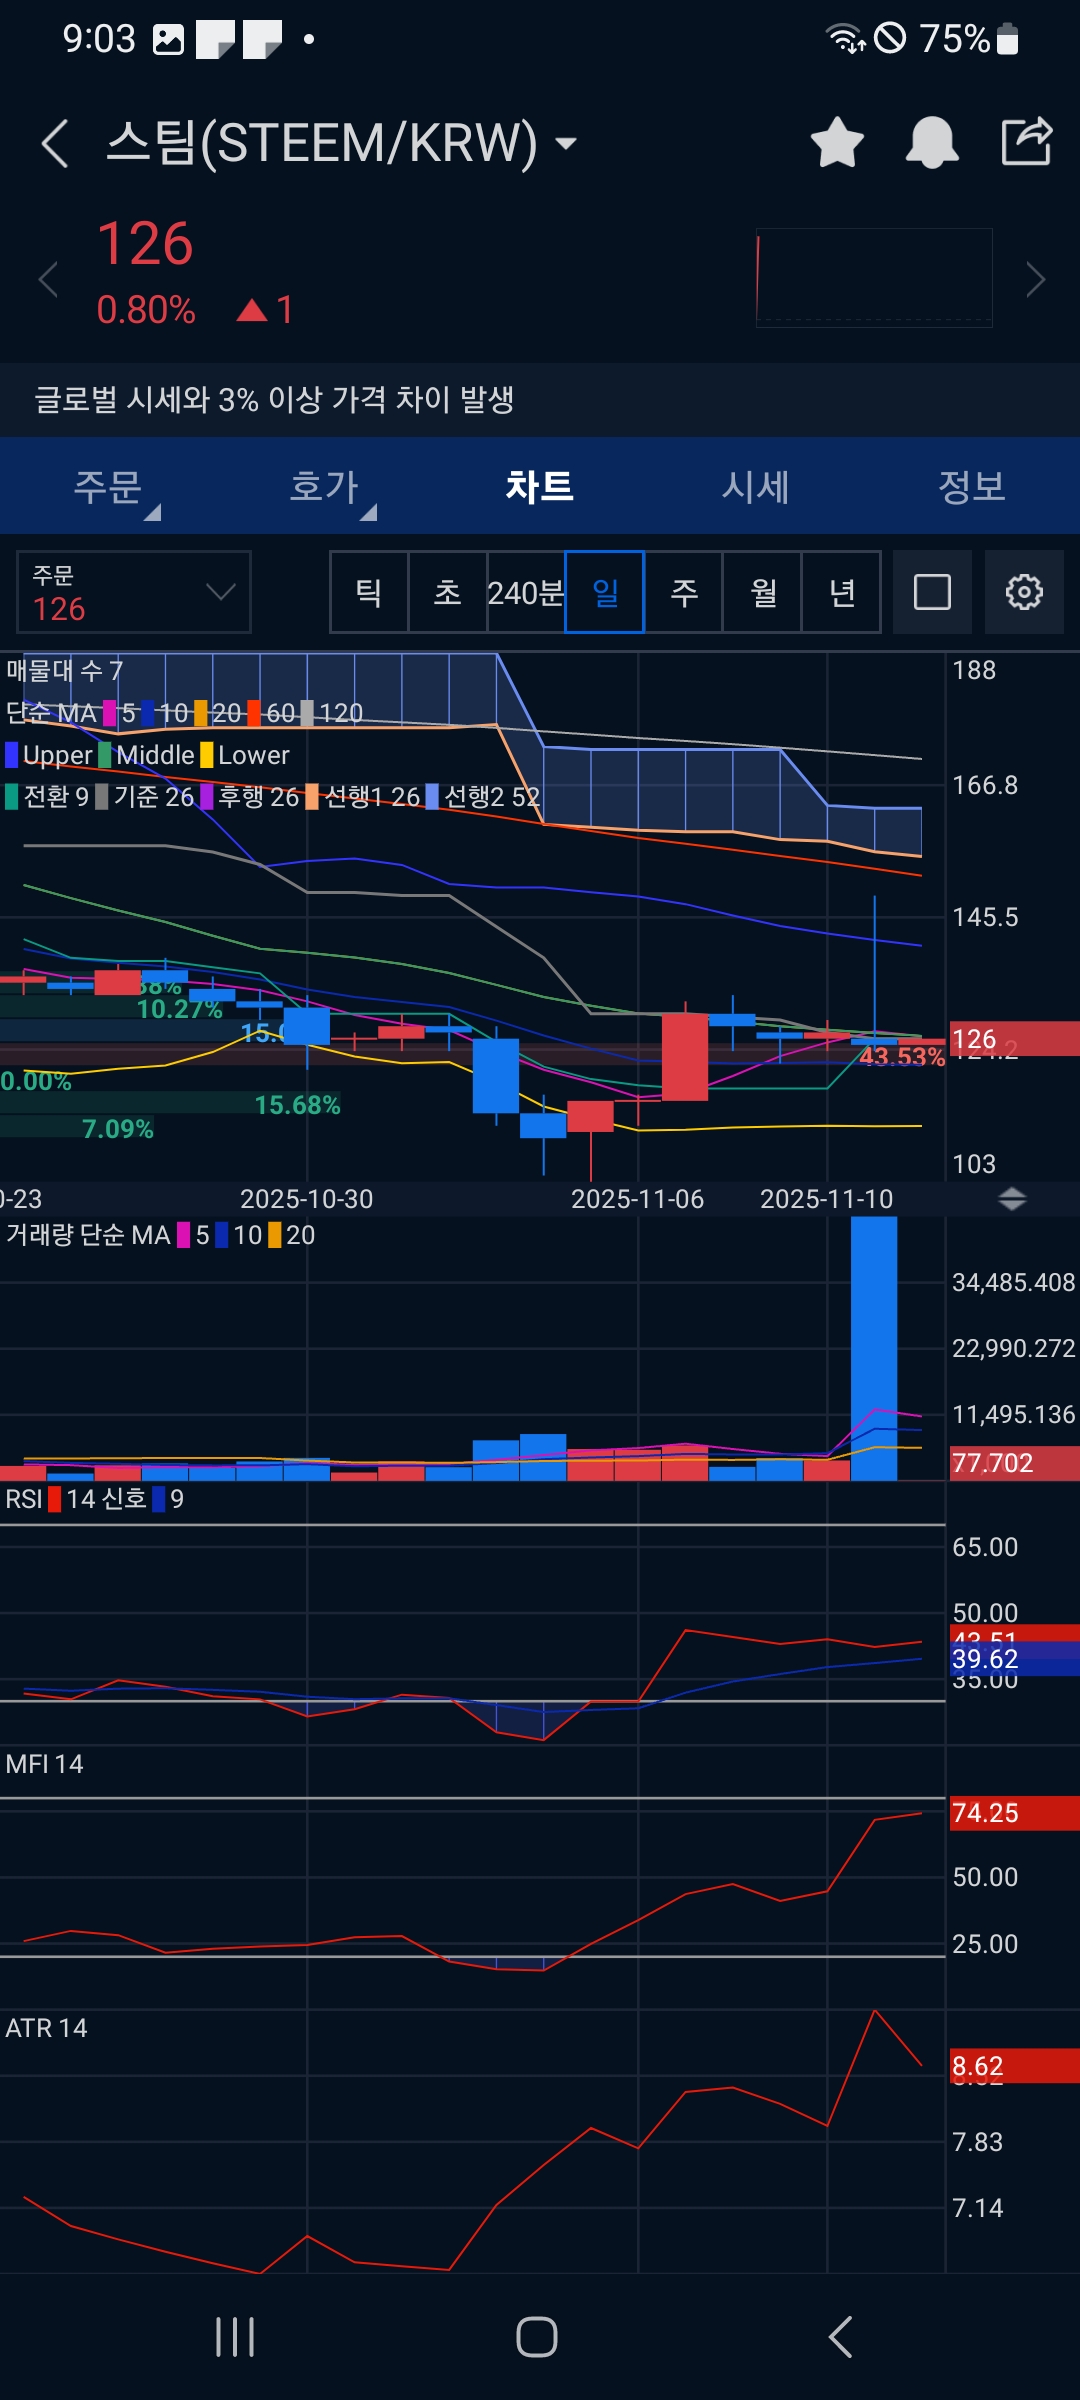Switch to the 호가 tab
Image resolution: width=1080 pixels, height=2400 pixels.
click(324, 487)
